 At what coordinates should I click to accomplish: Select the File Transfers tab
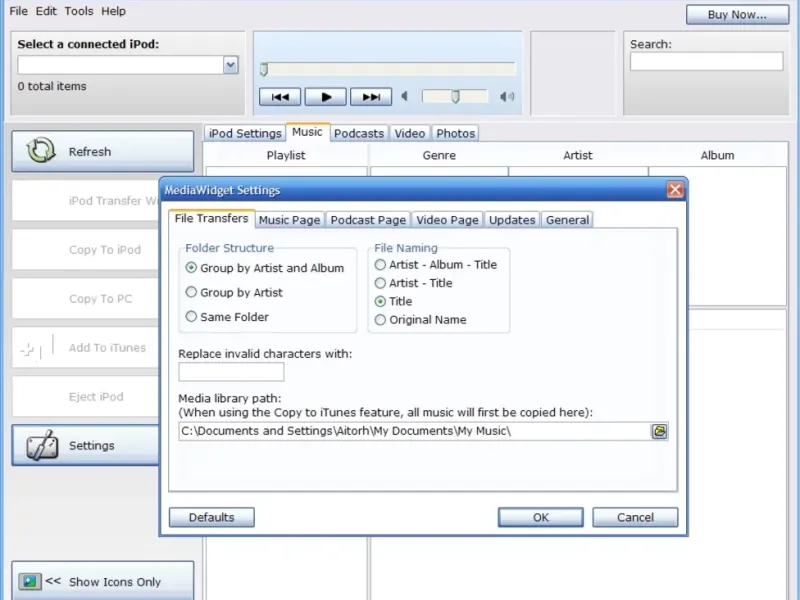211,218
